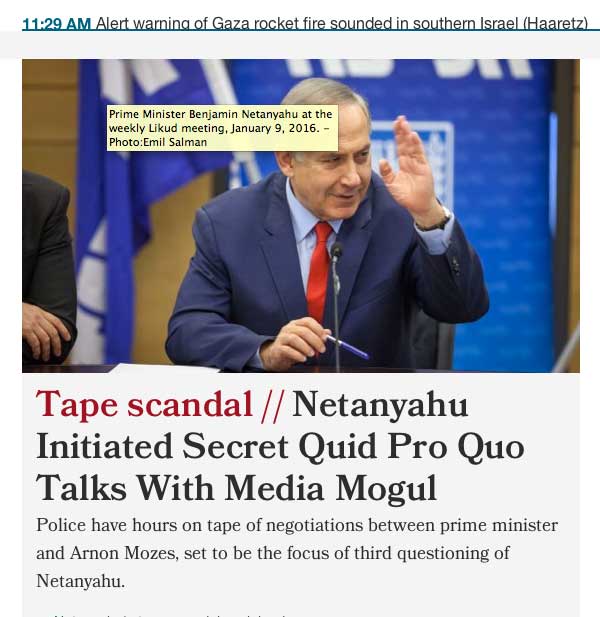Image resolution: width=600 pixels, height=617 pixels.
Task: Click the red double-slash separator in the headline
Action: pos(272,406)
